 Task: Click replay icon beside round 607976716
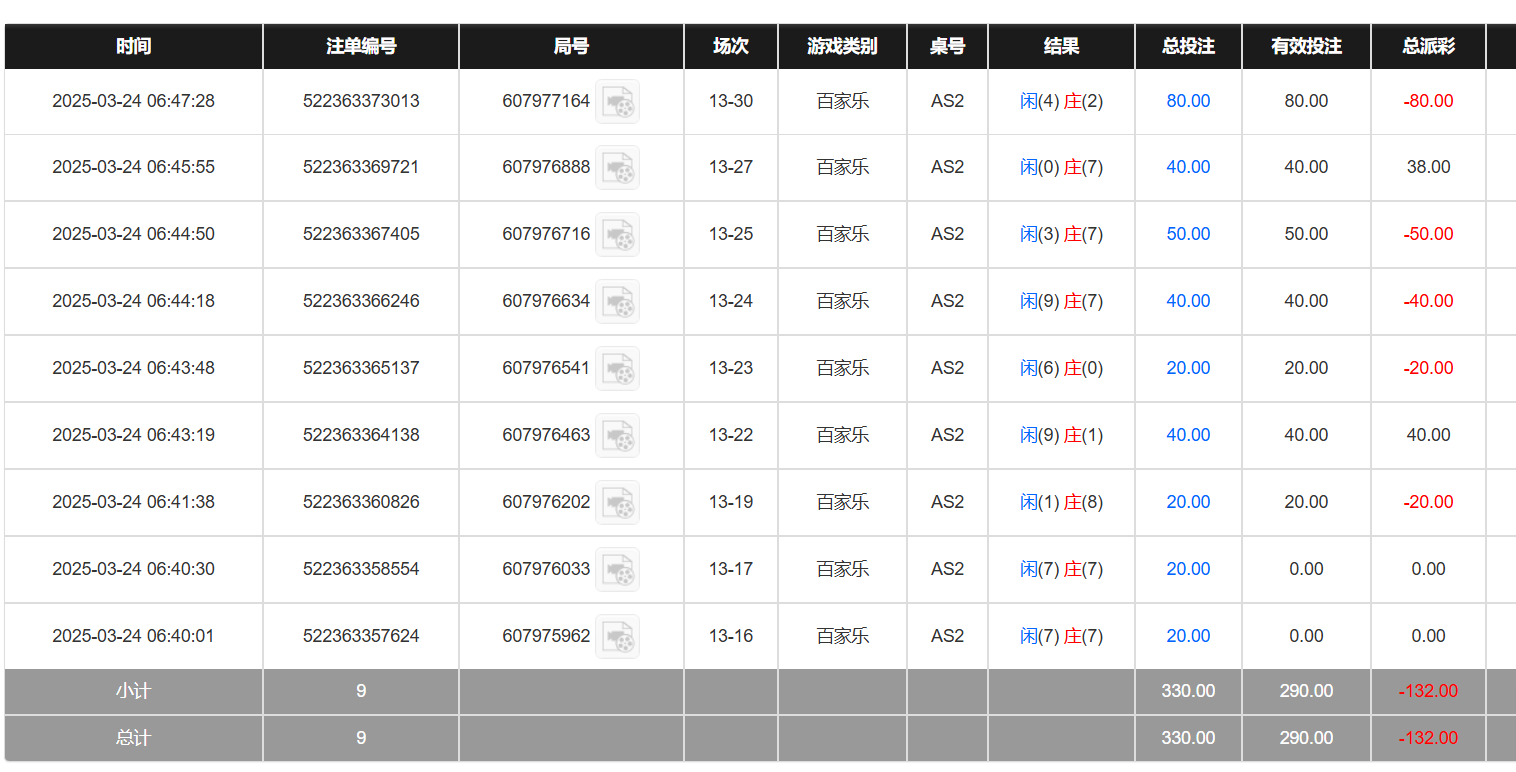(617, 235)
